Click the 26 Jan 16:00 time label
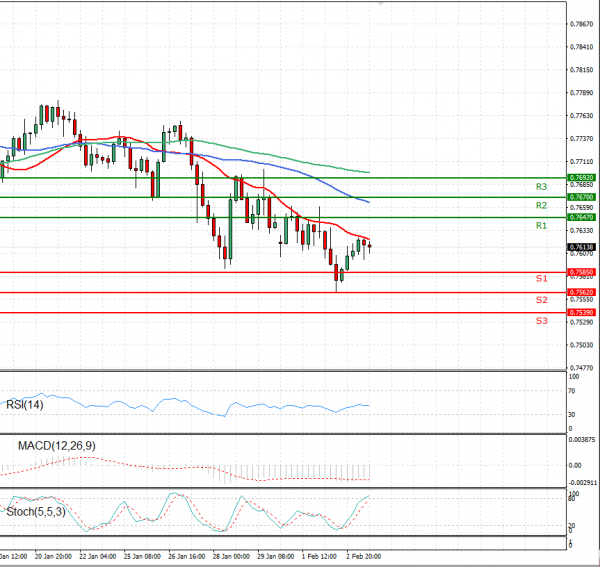This screenshot has height=567, width=600. [187, 556]
